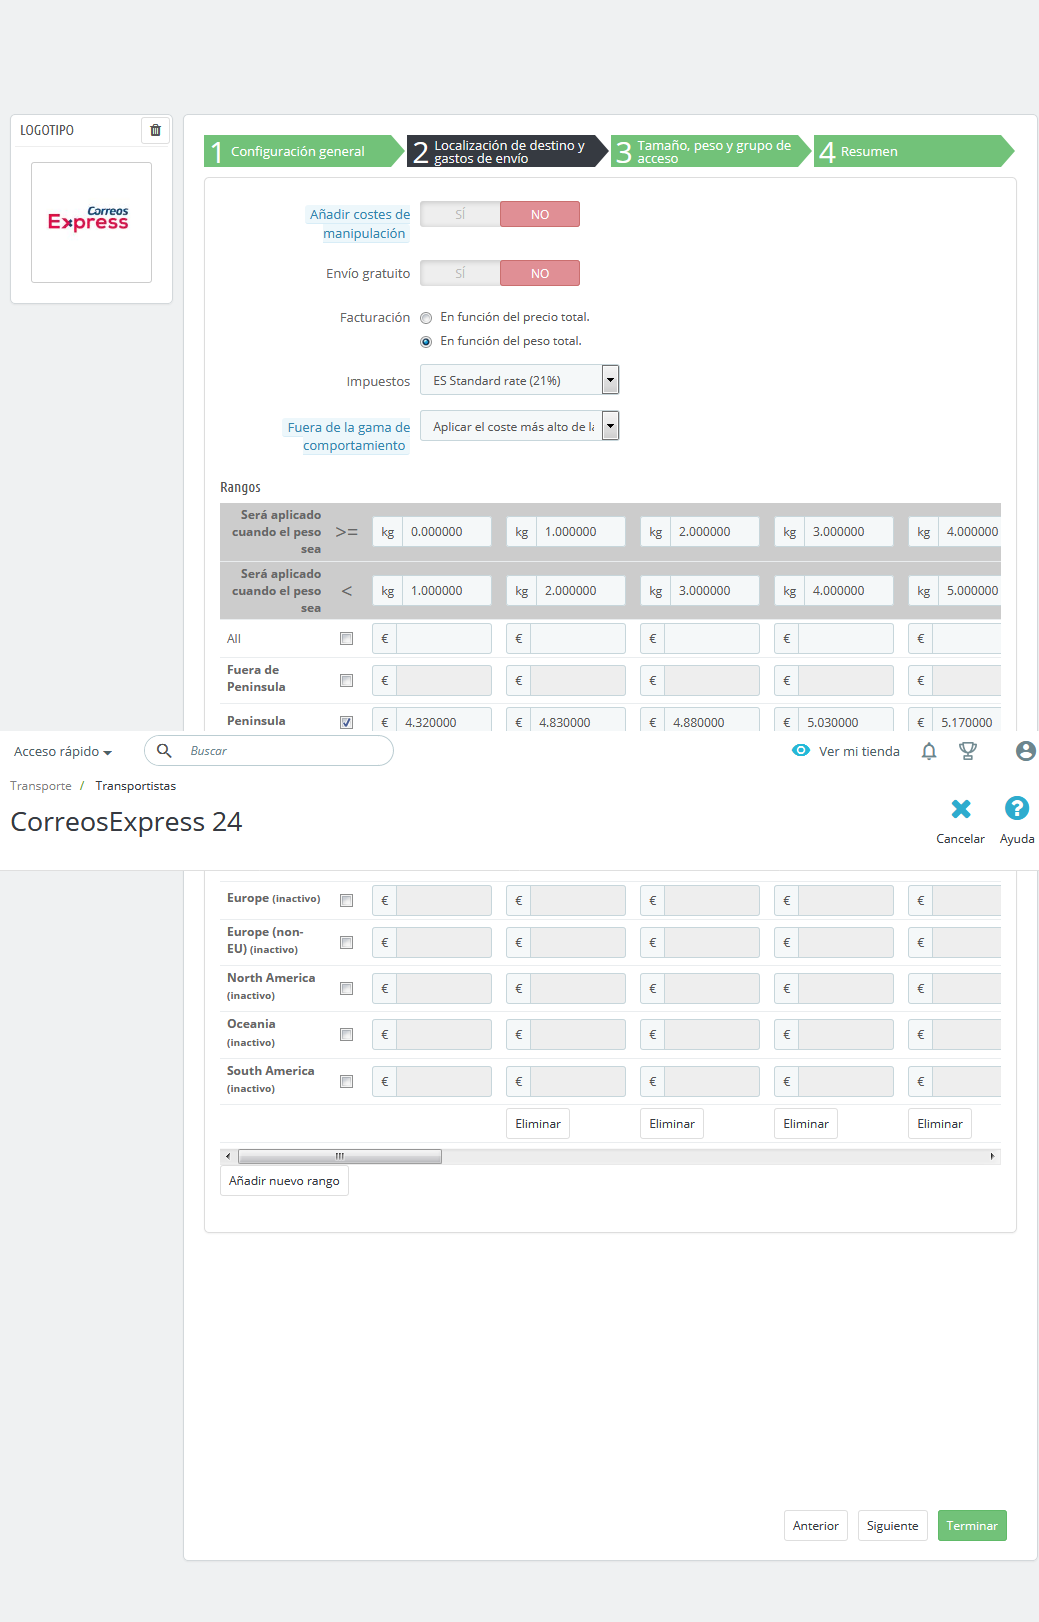This screenshot has height=1622, width=1039.
Task: Open the user profile avatar icon
Action: point(1026,751)
